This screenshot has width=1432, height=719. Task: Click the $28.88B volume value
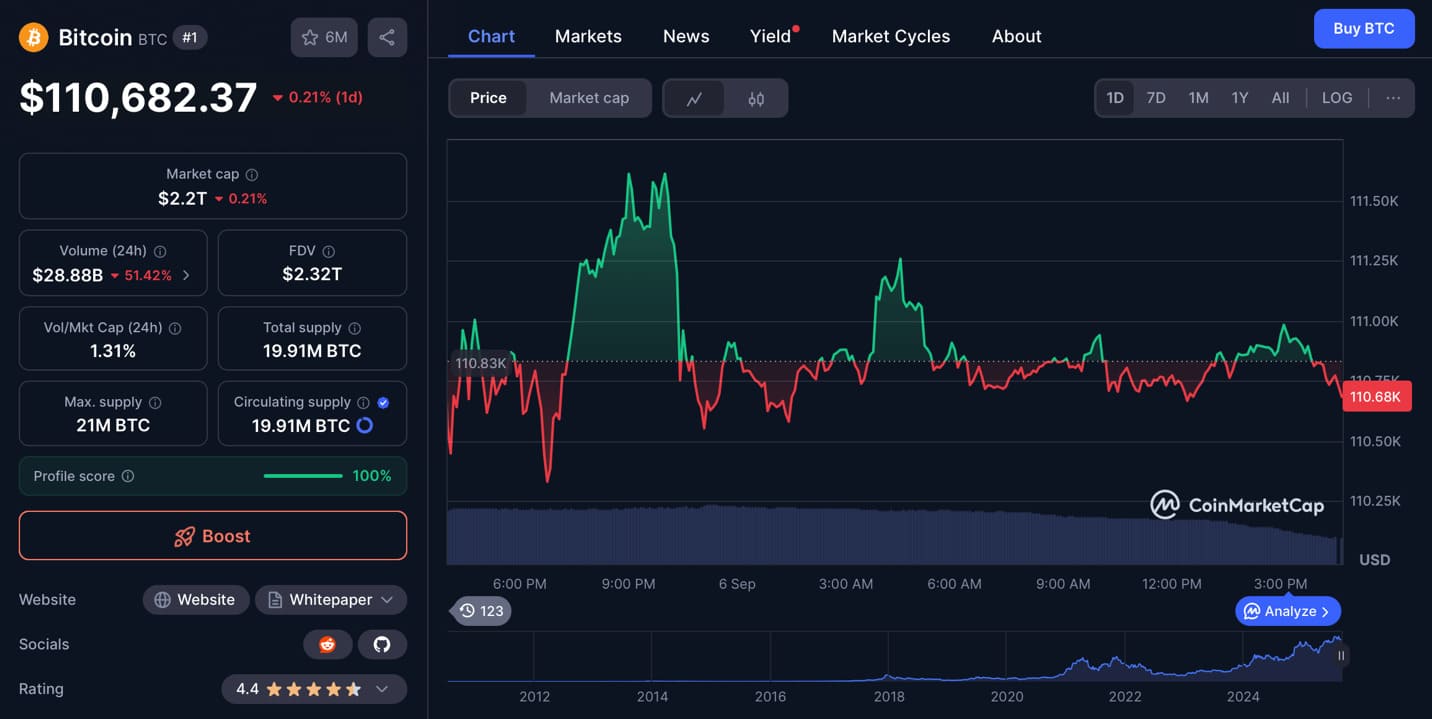click(x=67, y=275)
